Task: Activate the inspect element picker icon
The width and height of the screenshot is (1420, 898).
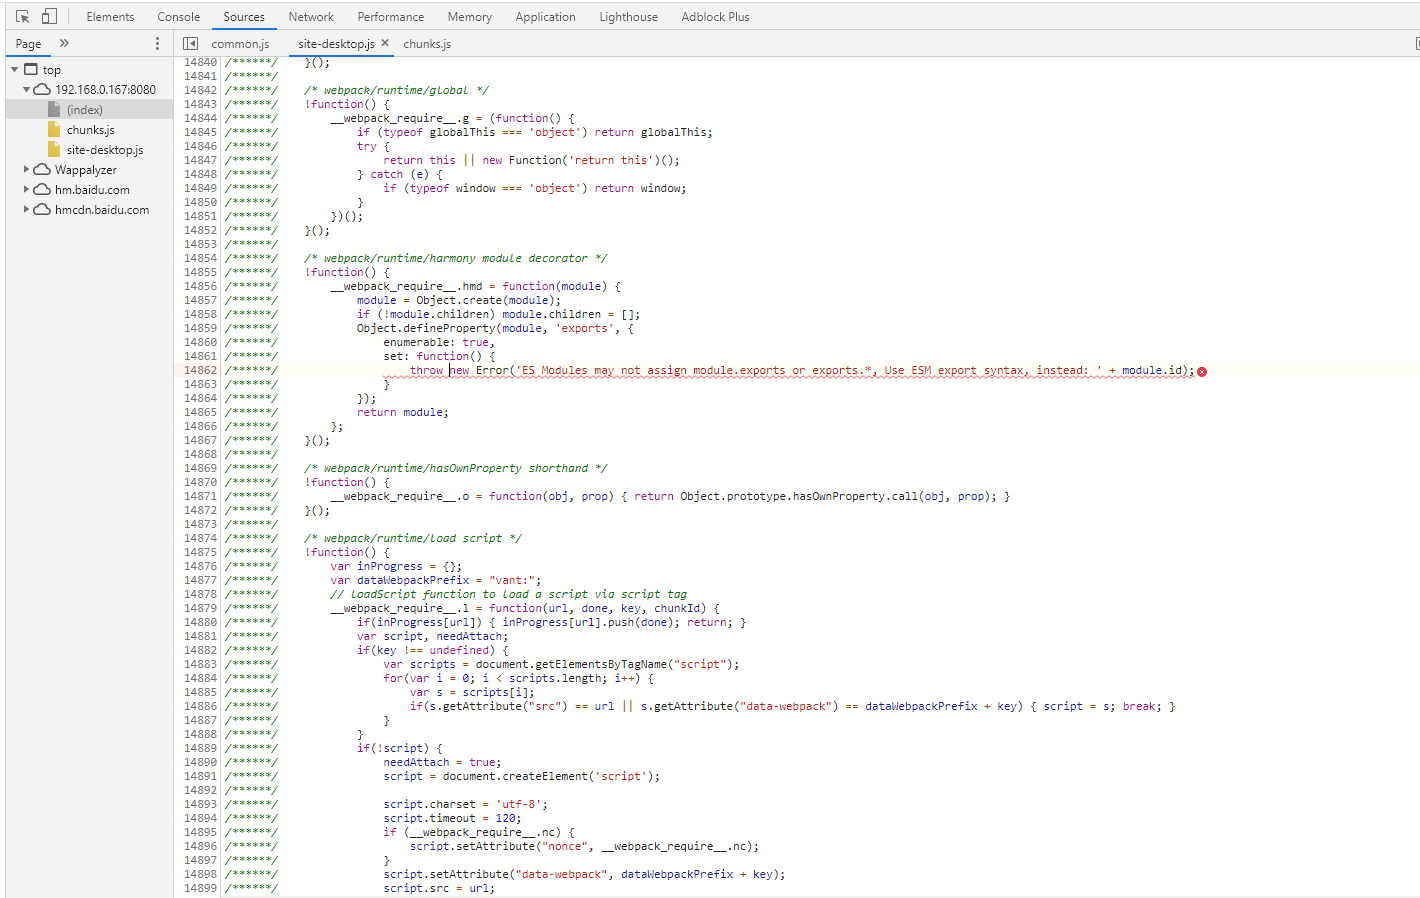Action: pos(22,17)
